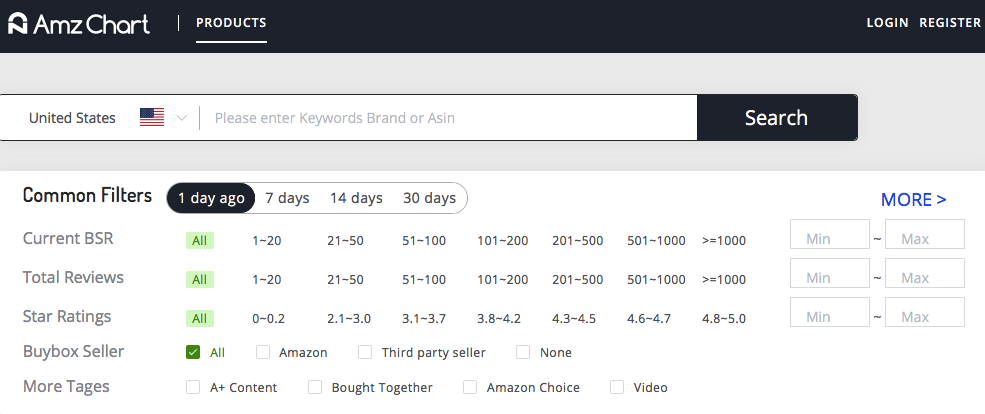Open the PRODUCTS tab
The width and height of the screenshot is (985, 414).
pyautogui.click(x=231, y=22)
